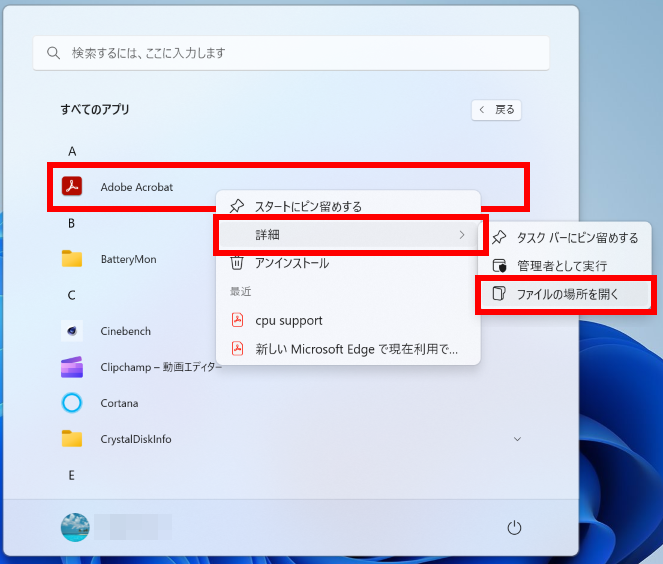The height and width of the screenshot is (564, 663).
Task: Click the shield icon beside 管理者として実行
Action: click(x=499, y=266)
